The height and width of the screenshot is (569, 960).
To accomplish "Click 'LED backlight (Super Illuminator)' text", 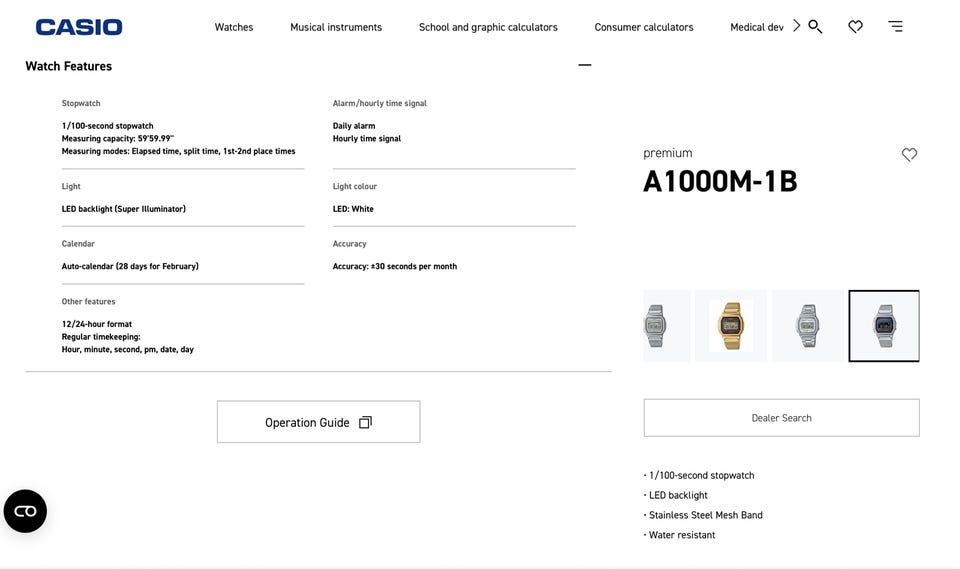I will [x=124, y=209].
